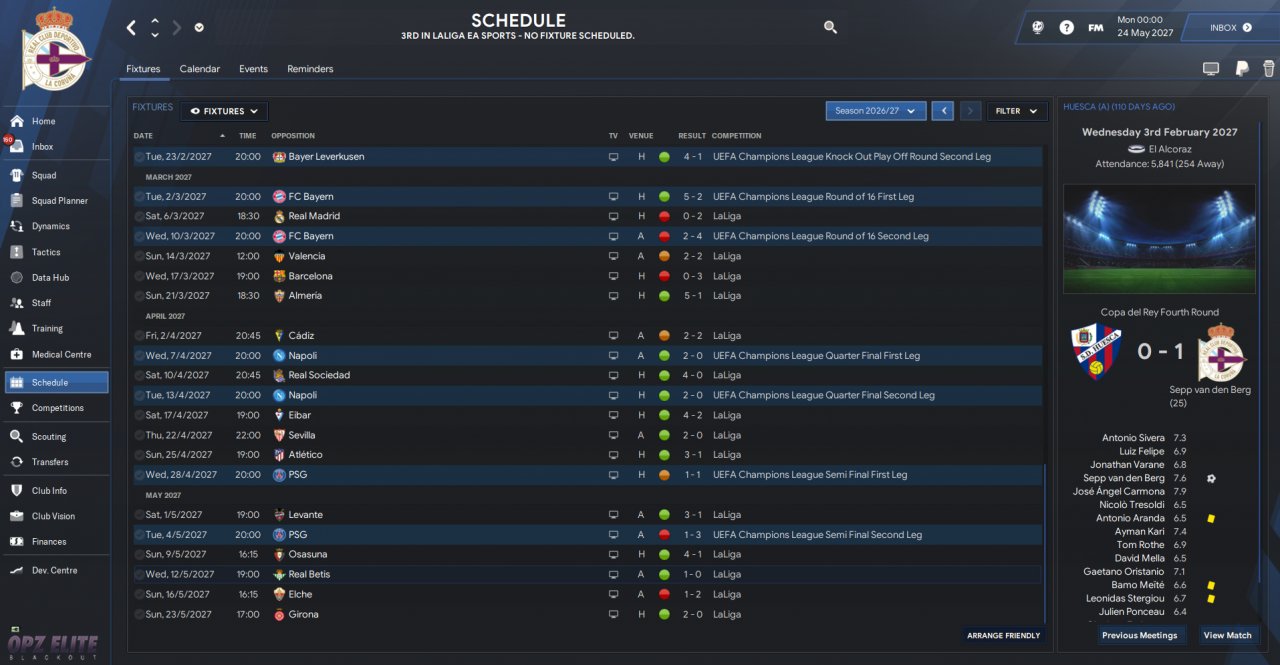Open the Home sidebar icon

(16, 121)
